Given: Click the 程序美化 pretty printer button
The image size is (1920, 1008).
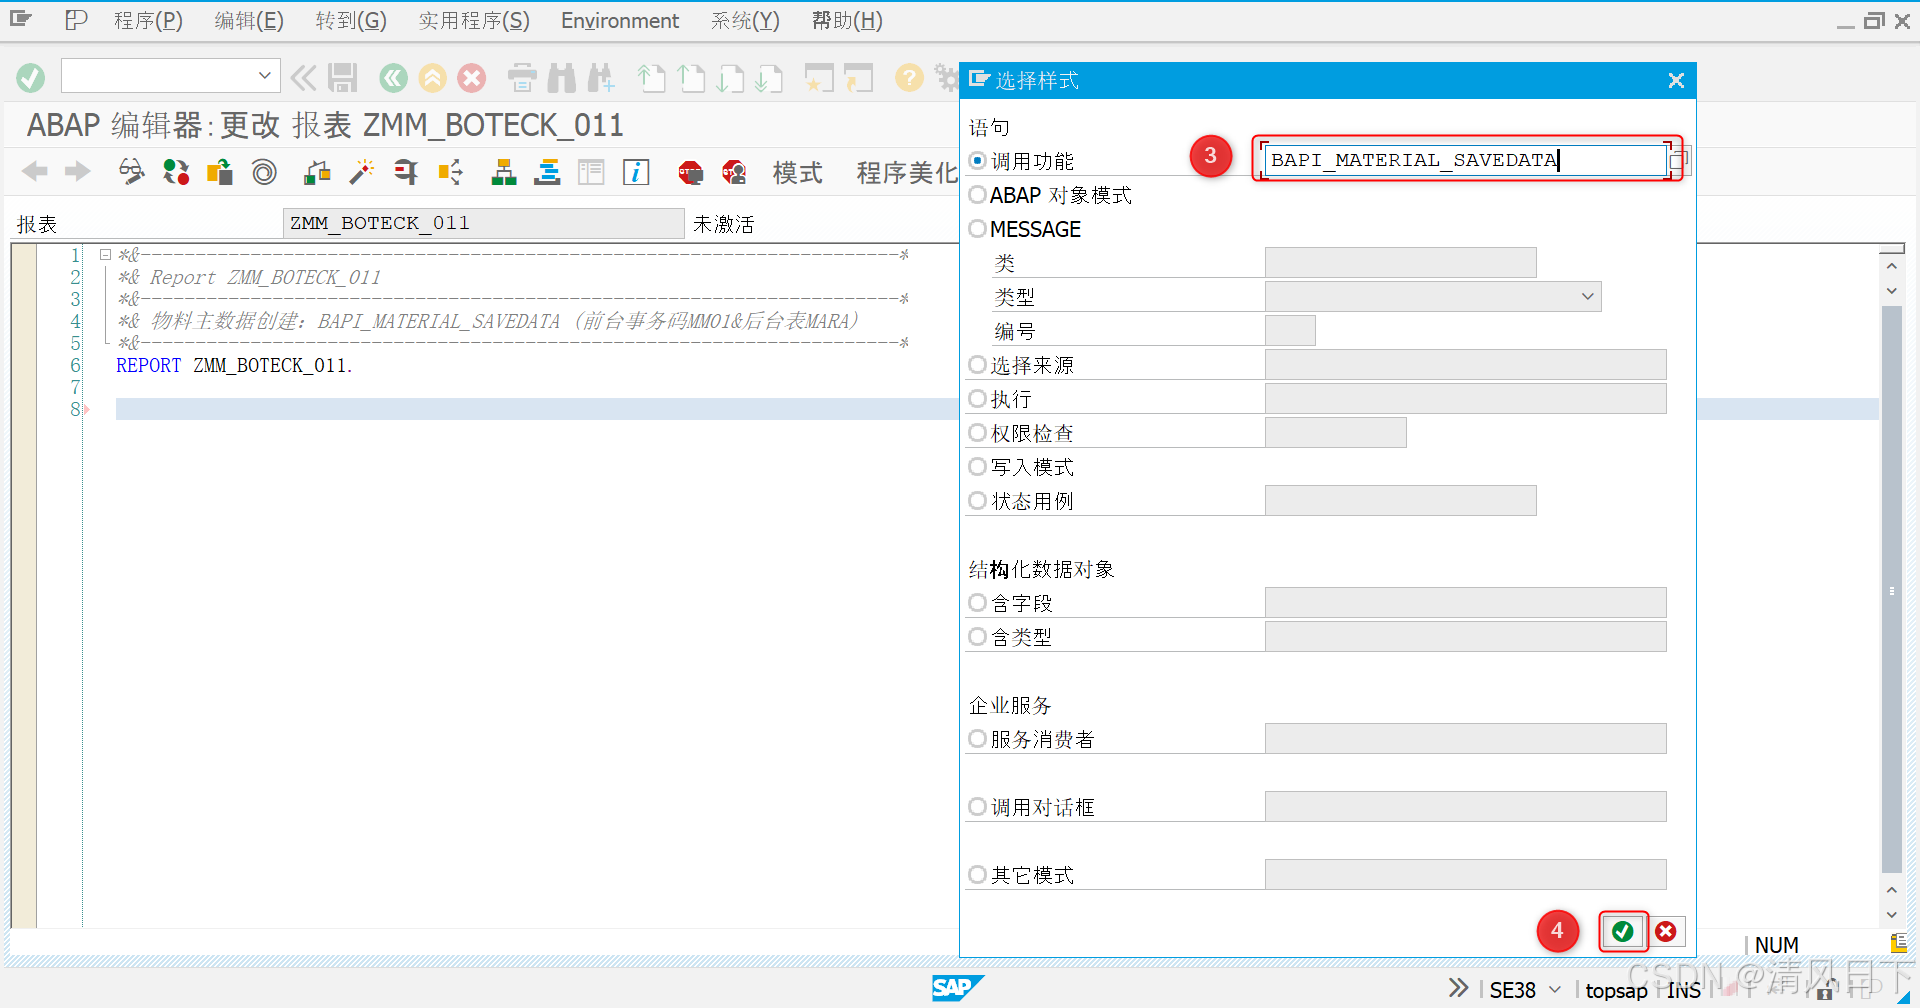Looking at the screenshot, I should [x=905, y=172].
